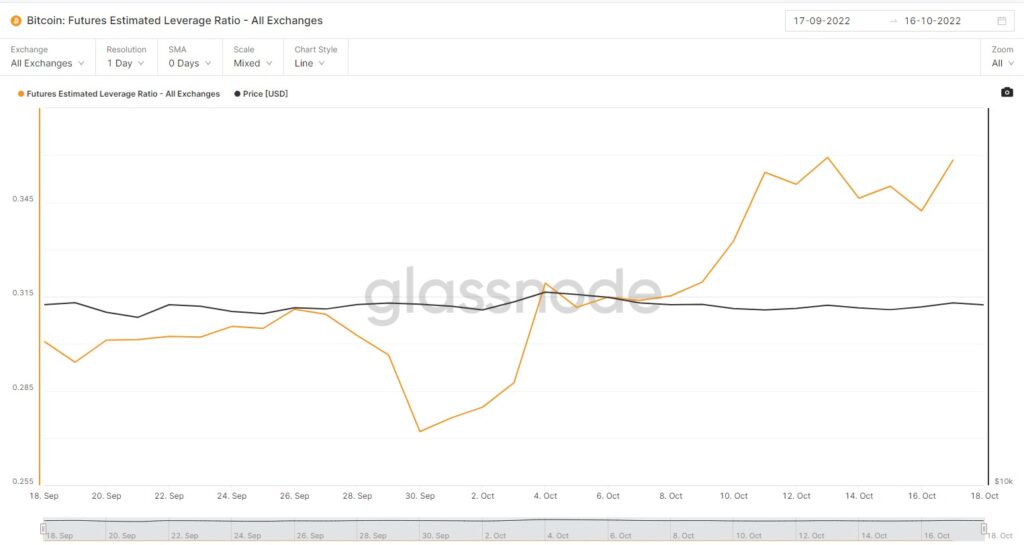This screenshot has width=1024, height=545.
Task: Open the calendar icon in date range
Action: pos(1002,21)
